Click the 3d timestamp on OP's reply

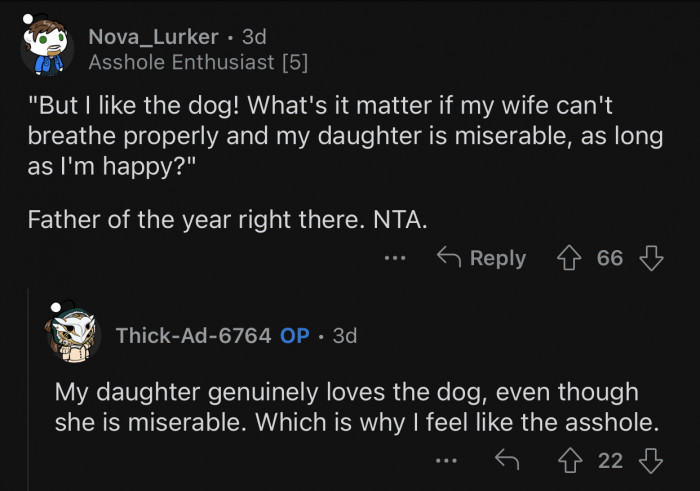click(344, 335)
